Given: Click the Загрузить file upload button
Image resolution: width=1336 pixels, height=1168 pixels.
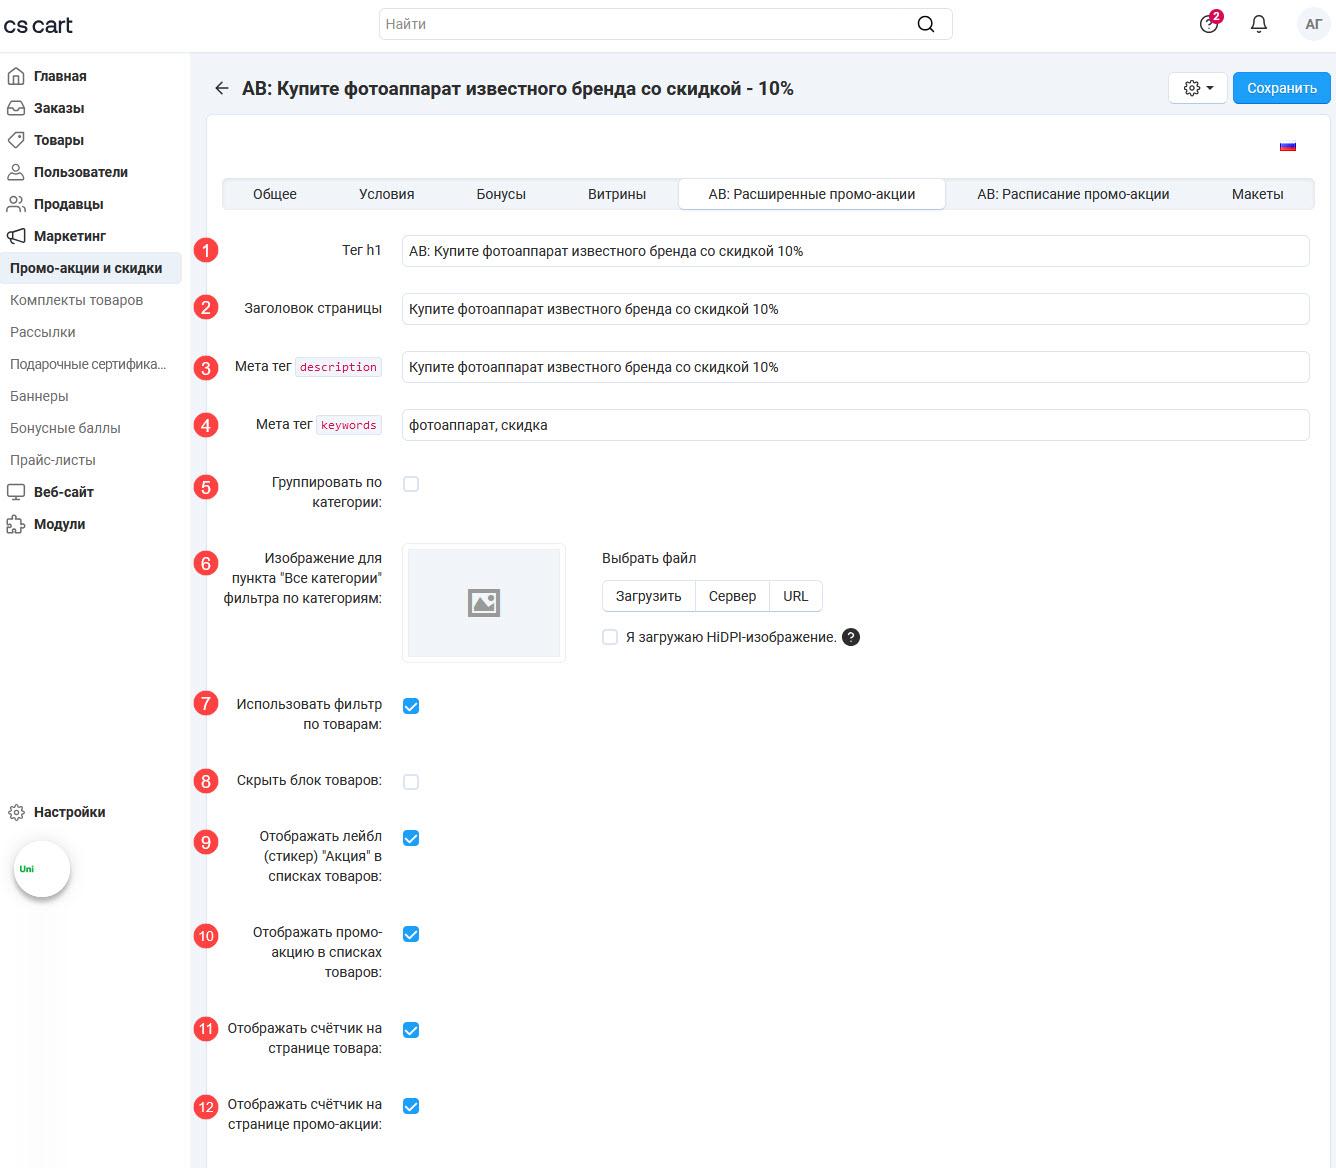Looking at the screenshot, I should (648, 596).
